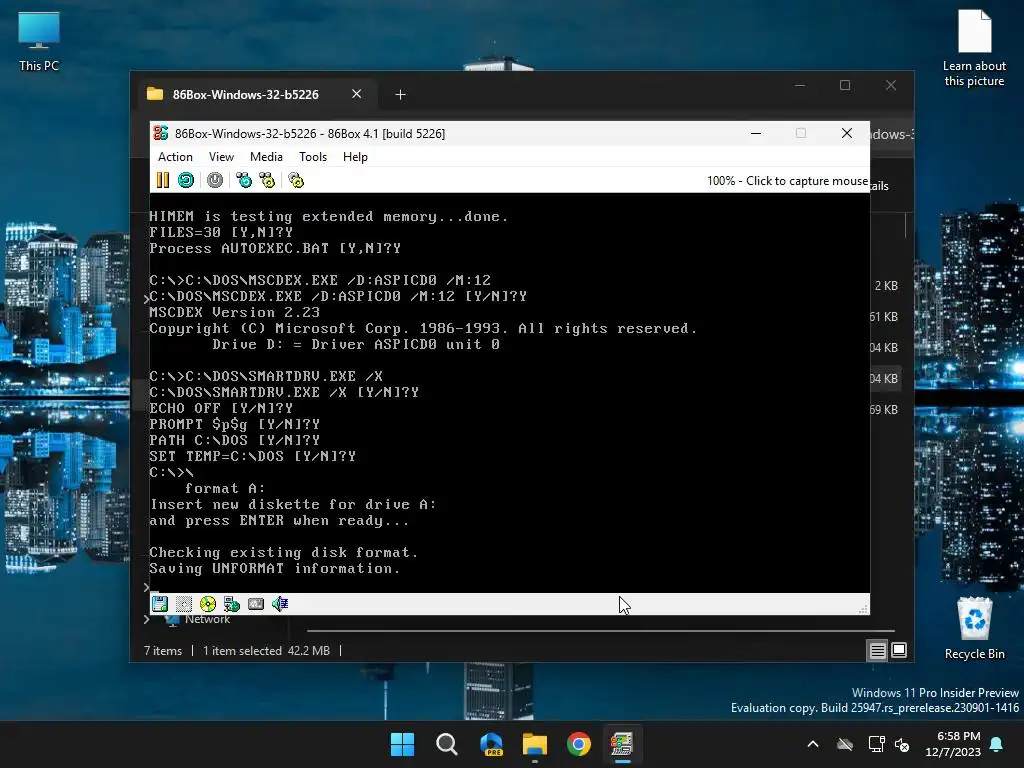The image size is (1024, 768).
Task: Send Ctrl+Alt+Del via toolbar icon
Action: [244, 180]
